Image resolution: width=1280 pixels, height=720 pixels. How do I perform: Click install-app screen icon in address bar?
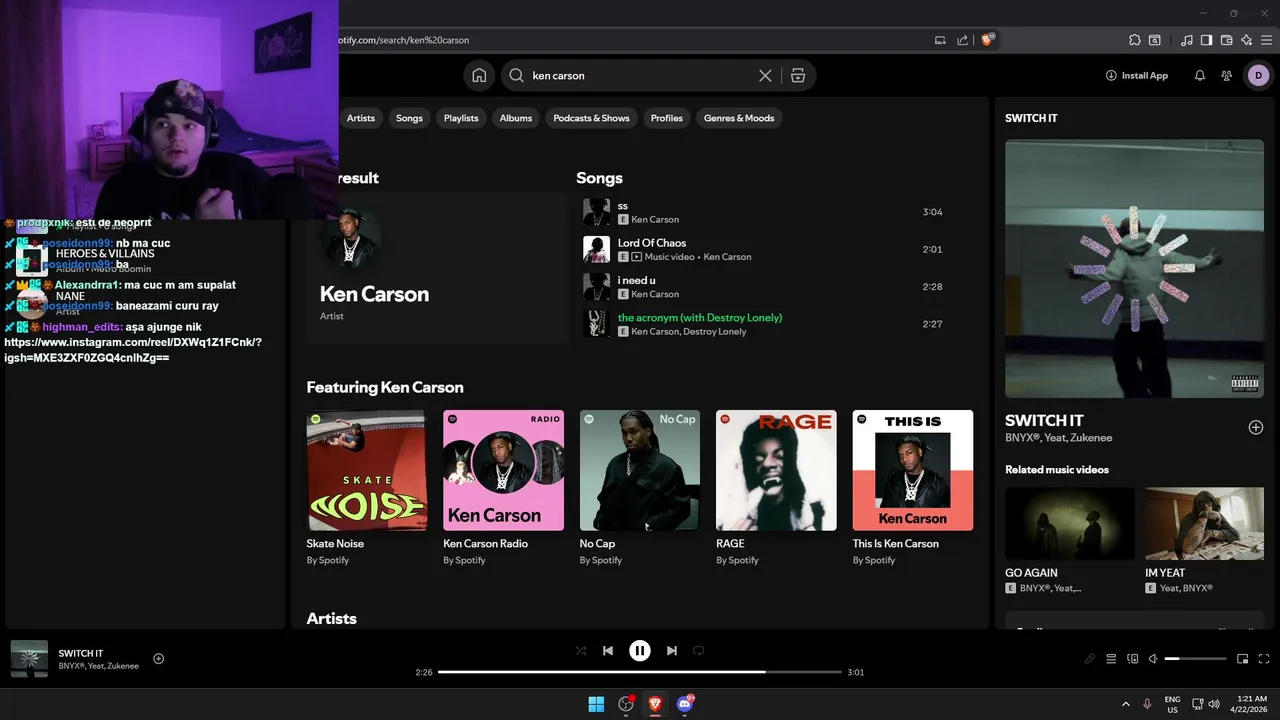(x=940, y=40)
